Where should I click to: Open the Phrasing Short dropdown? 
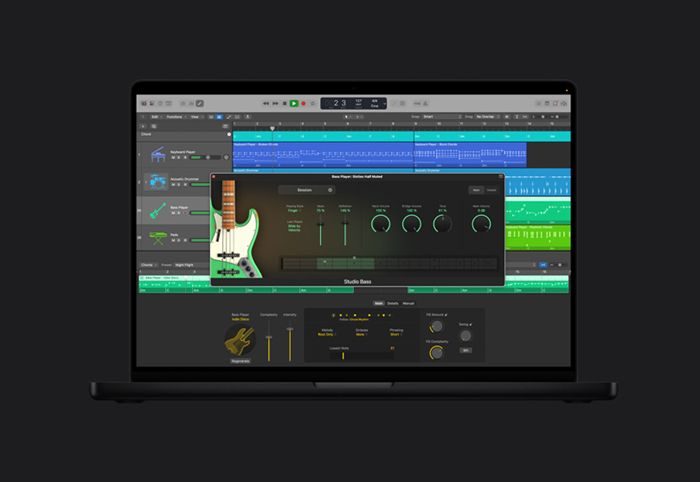tap(396, 334)
